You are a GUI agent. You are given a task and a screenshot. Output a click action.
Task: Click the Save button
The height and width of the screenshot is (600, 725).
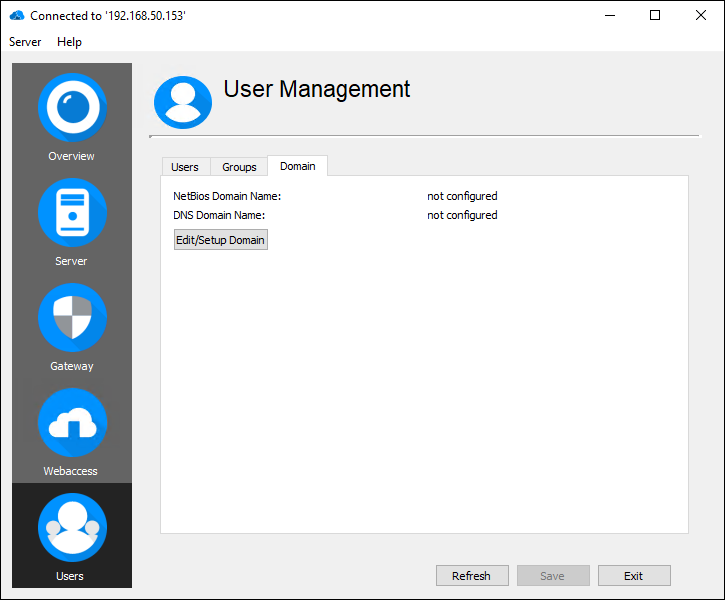pos(552,576)
